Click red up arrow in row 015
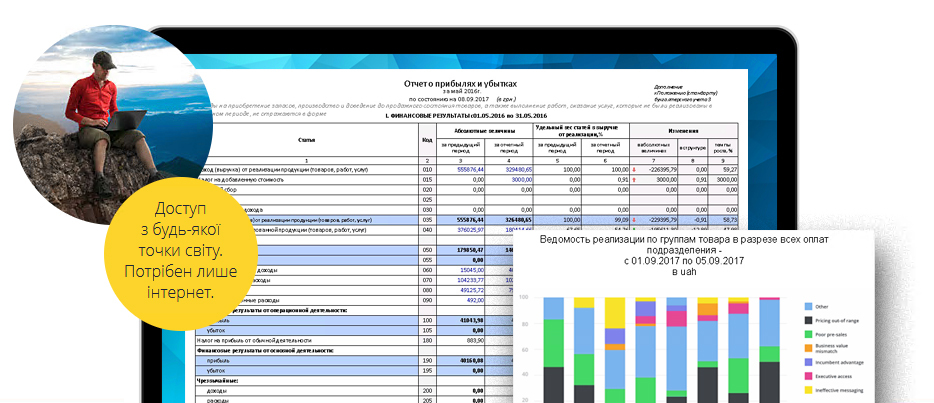The width and height of the screenshot is (934, 403). [x=634, y=180]
